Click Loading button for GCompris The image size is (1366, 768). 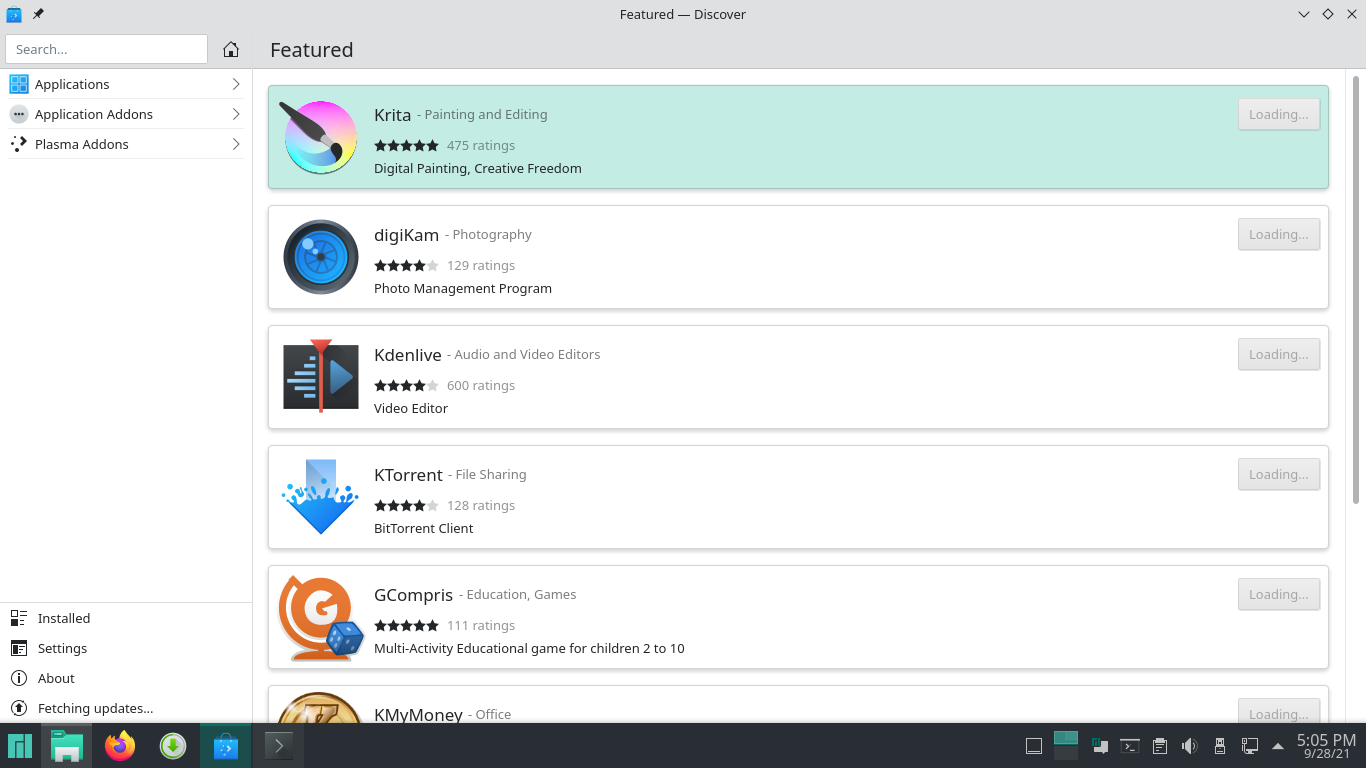click(1279, 594)
